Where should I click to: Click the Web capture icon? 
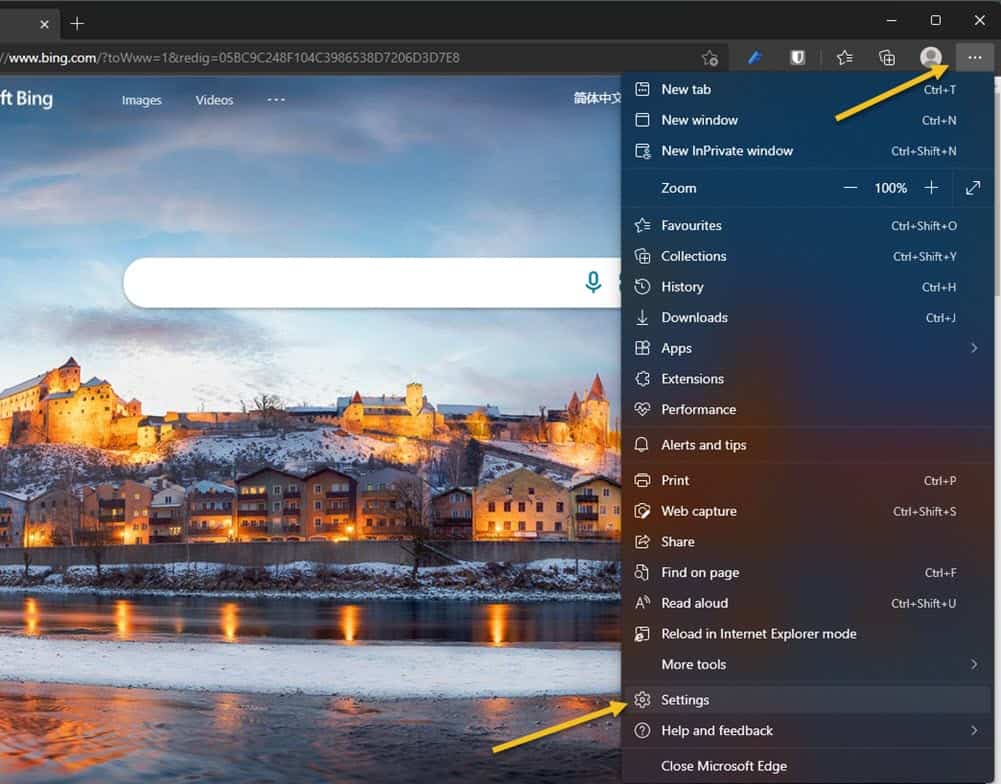point(642,511)
